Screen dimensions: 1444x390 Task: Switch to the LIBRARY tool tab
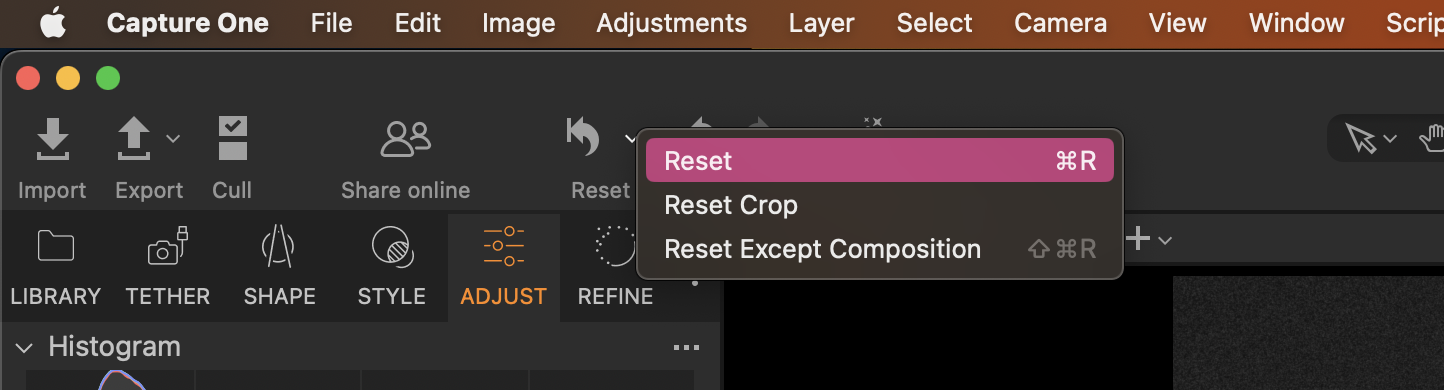(x=56, y=268)
